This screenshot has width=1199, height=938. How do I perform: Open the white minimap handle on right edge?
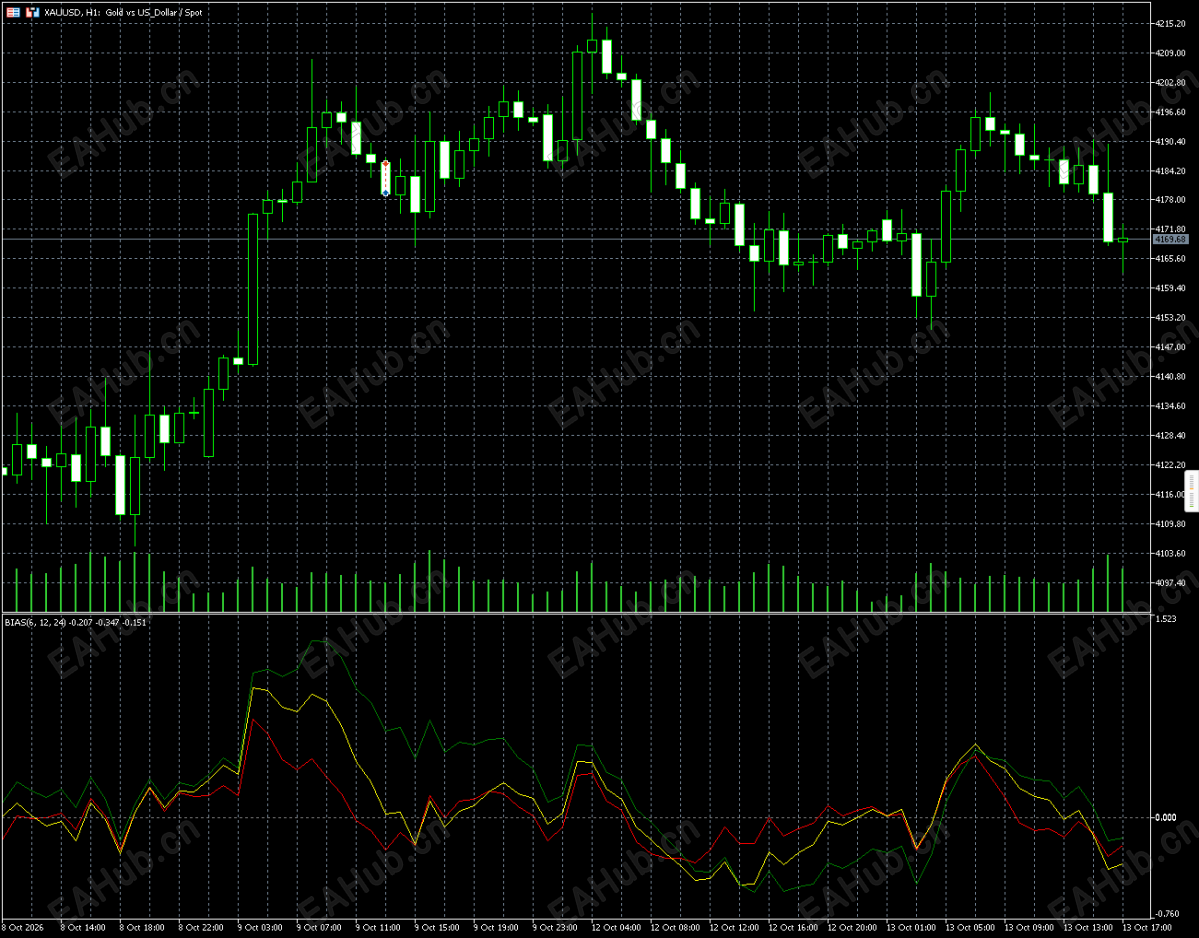(x=1191, y=491)
